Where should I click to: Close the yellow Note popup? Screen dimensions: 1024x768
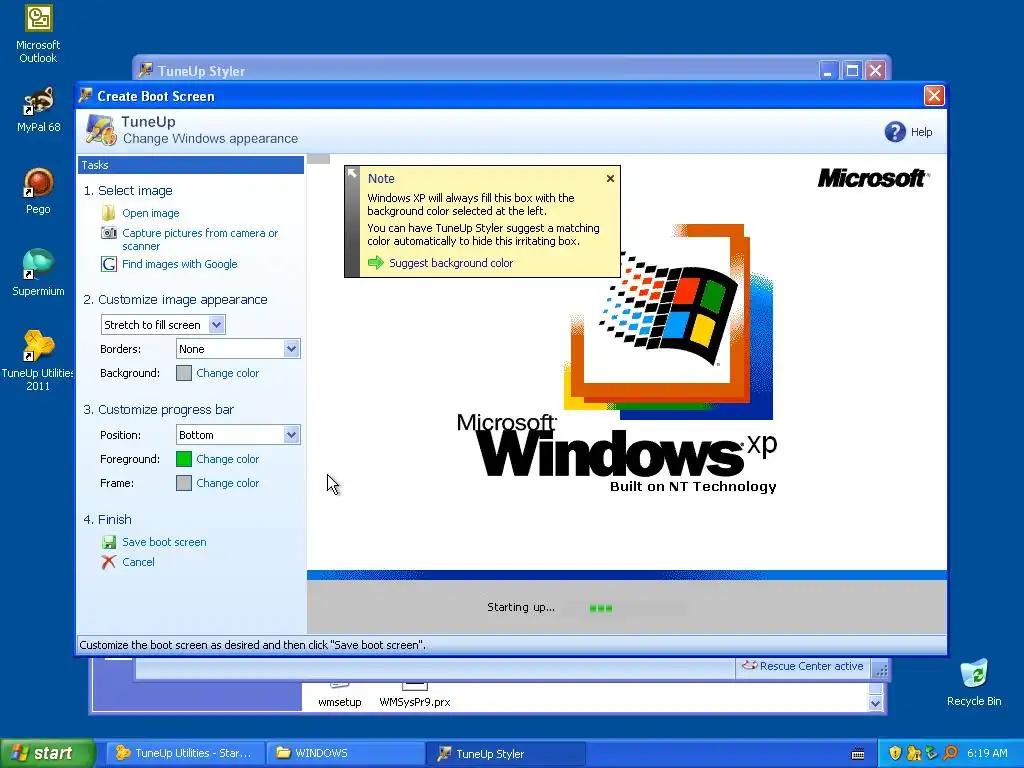click(x=610, y=178)
